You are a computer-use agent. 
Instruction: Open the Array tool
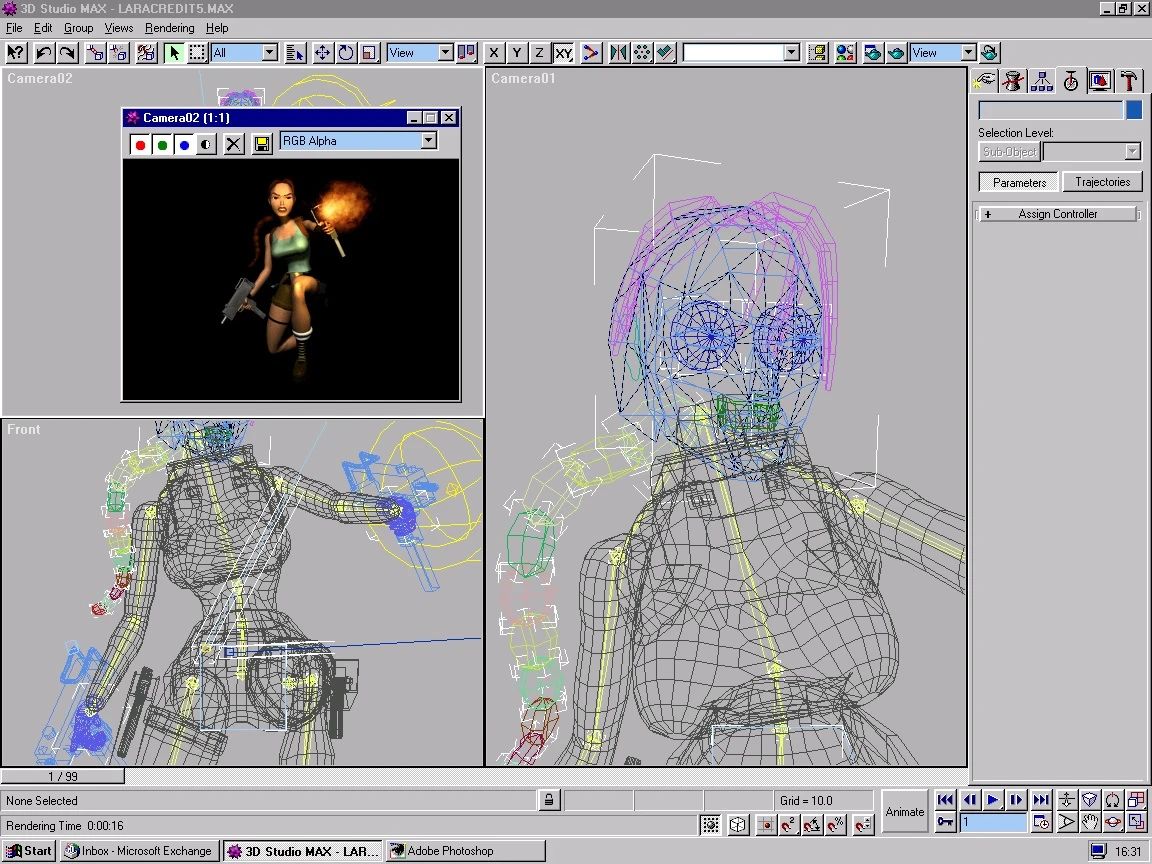[x=643, y=53]
